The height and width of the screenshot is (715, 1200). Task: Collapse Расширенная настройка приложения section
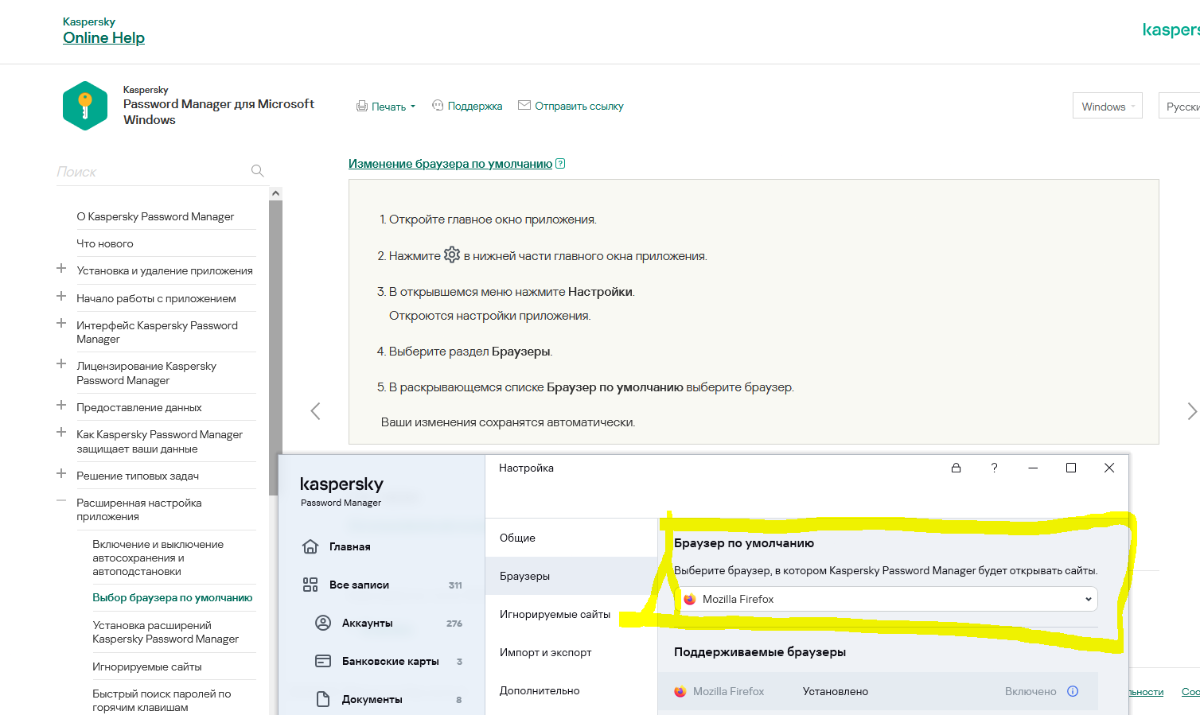tap(61, 502)
